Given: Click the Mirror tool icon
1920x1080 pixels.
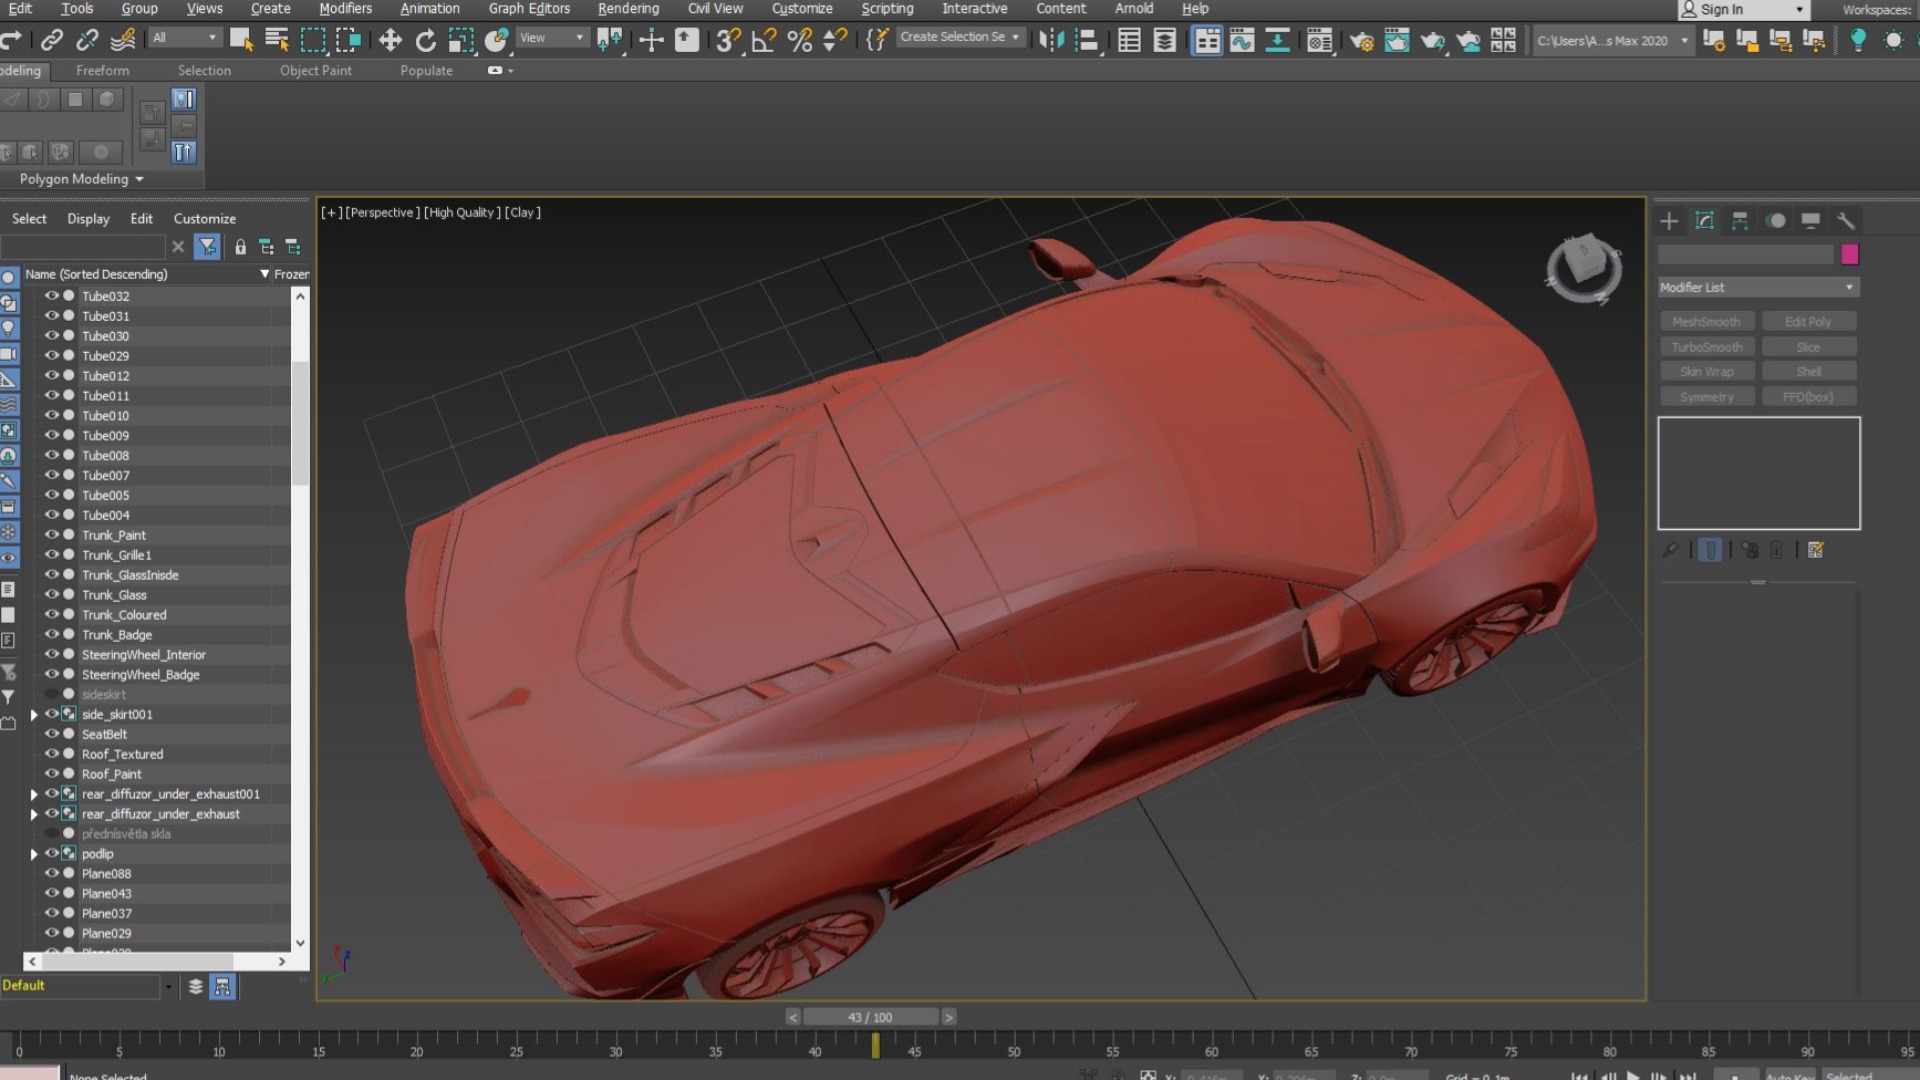Looking at the screenshot, I should [x=1051, y=40].
